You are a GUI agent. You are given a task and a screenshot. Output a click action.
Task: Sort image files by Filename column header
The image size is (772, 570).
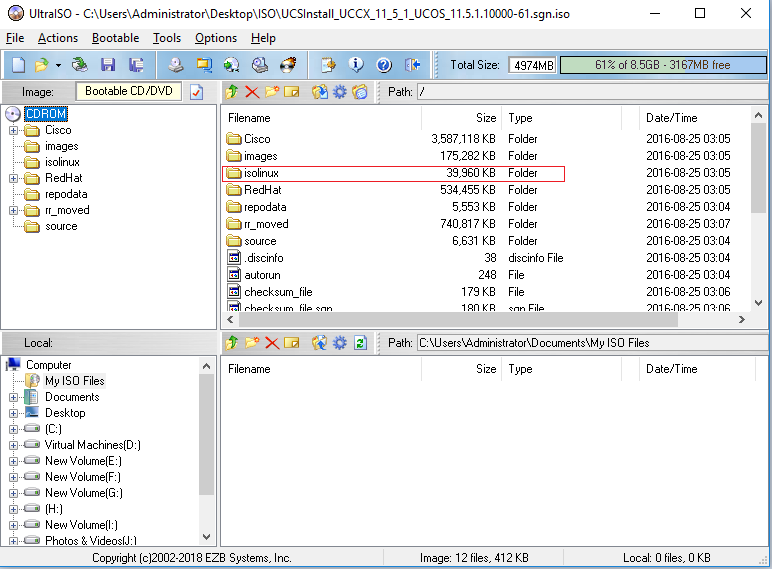pos(322,118)
